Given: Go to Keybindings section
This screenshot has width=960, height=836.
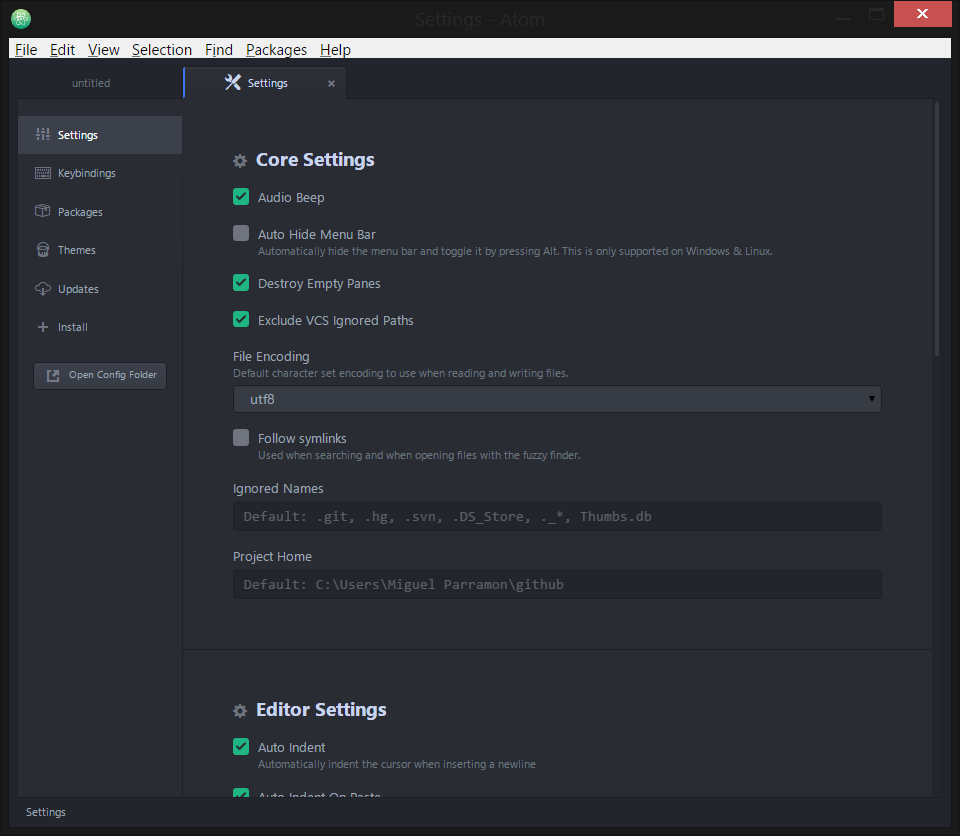Looking at the screenshot, I should [x=100, y=173].
